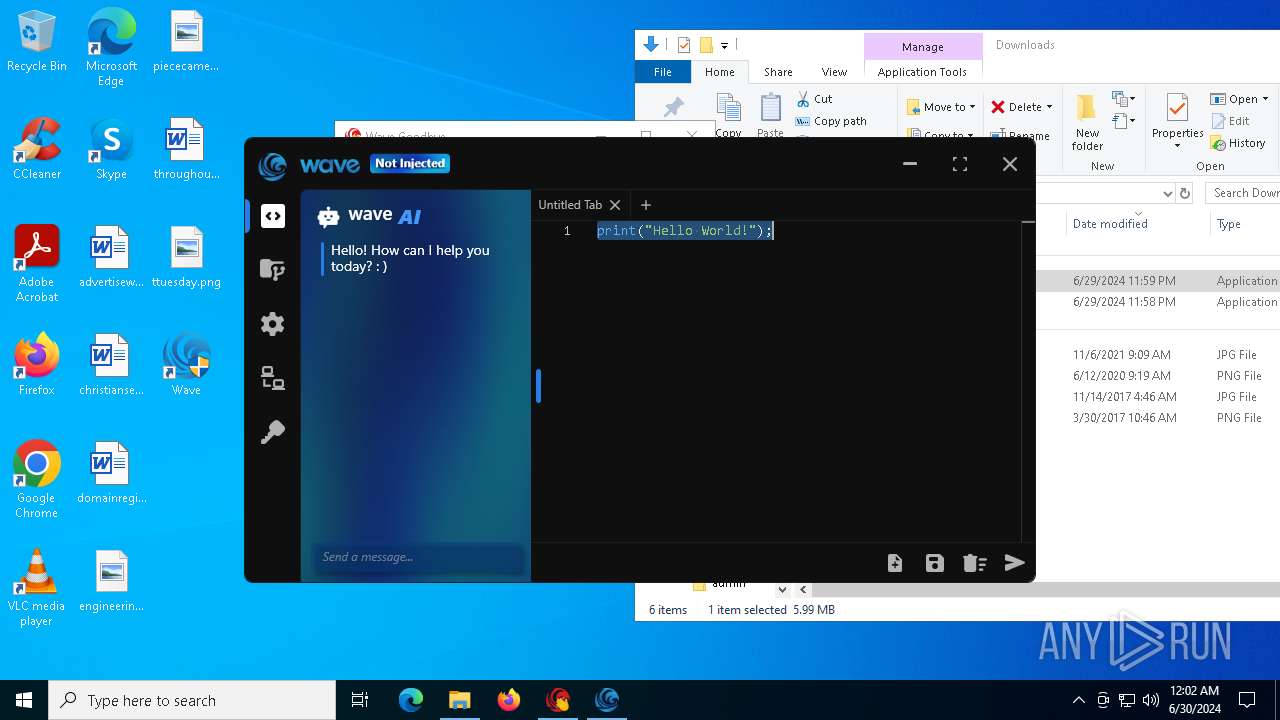Open the key icon in Wave sidebar

point(273,432)
